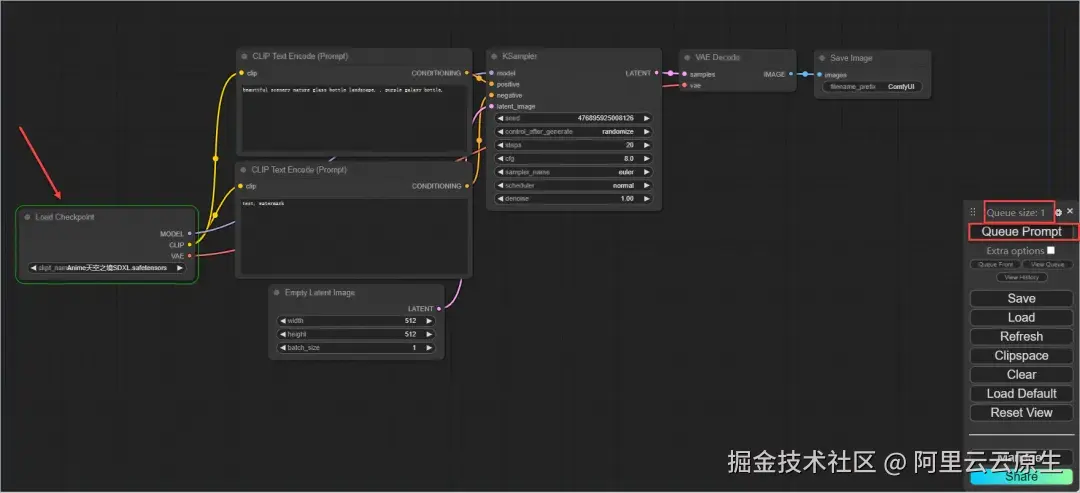Click the Load Checkpoint node title
Viewport: 1080px width, 493px height.
(65, 217)
